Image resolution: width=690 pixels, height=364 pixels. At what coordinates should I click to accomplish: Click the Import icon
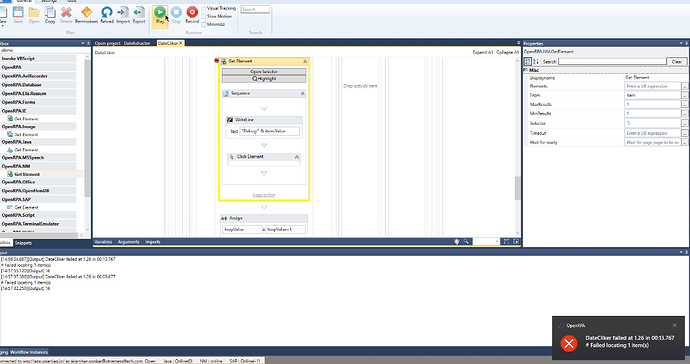123,13
